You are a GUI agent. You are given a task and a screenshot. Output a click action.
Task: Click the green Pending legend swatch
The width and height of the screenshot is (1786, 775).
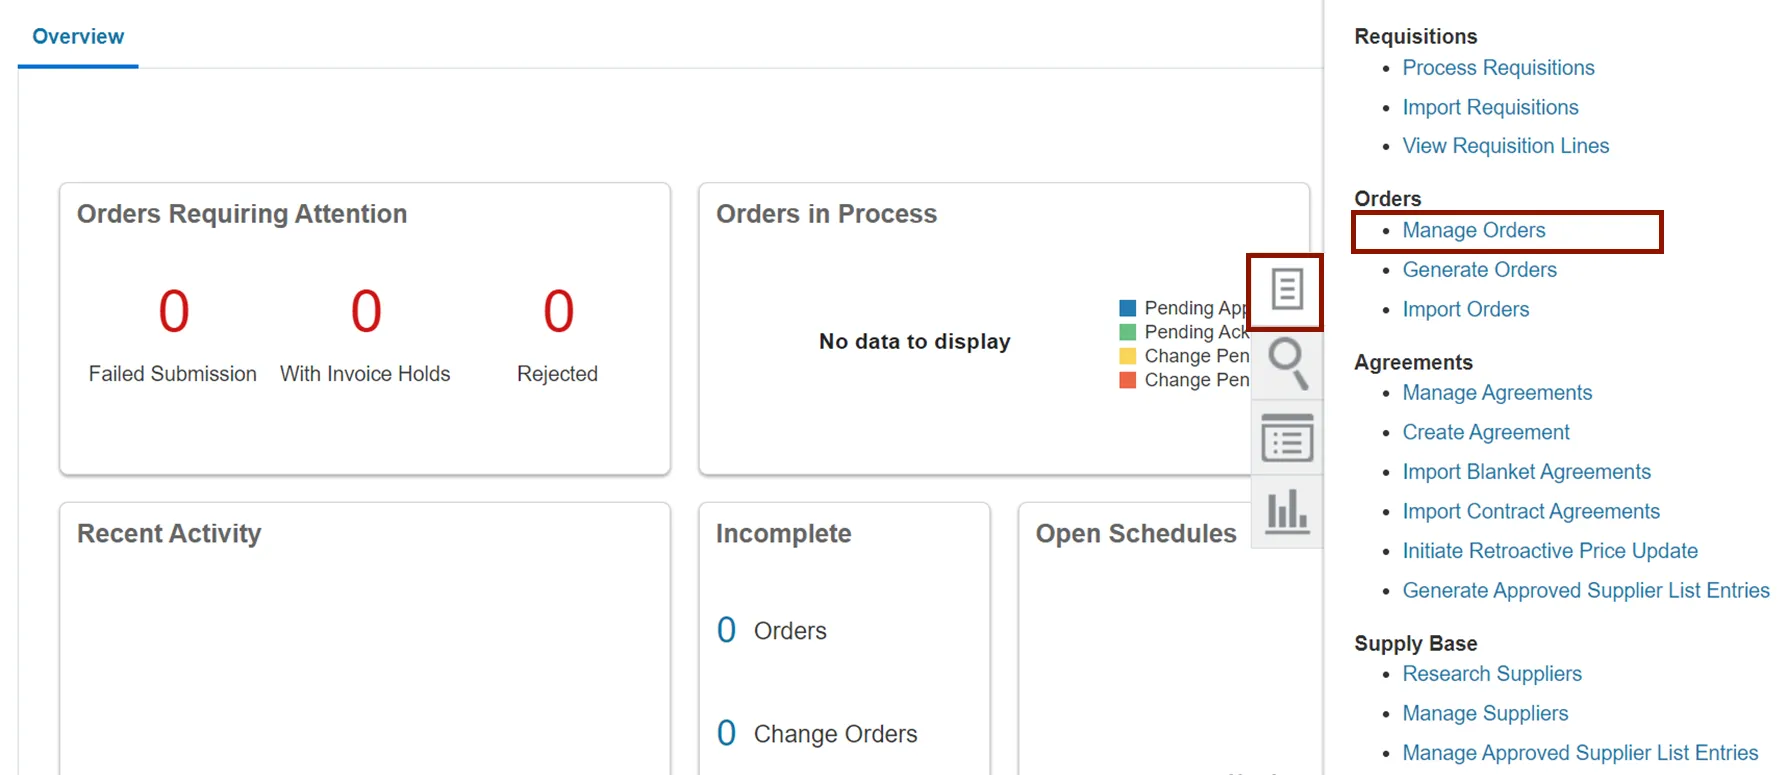point(1127,332)
